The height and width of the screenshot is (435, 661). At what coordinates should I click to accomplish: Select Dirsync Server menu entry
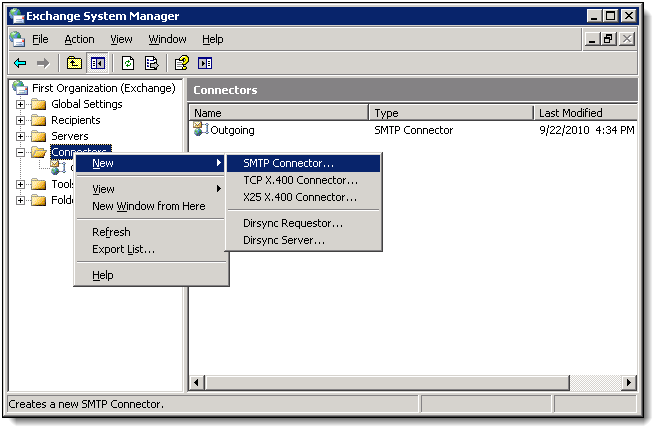point(304,240)
